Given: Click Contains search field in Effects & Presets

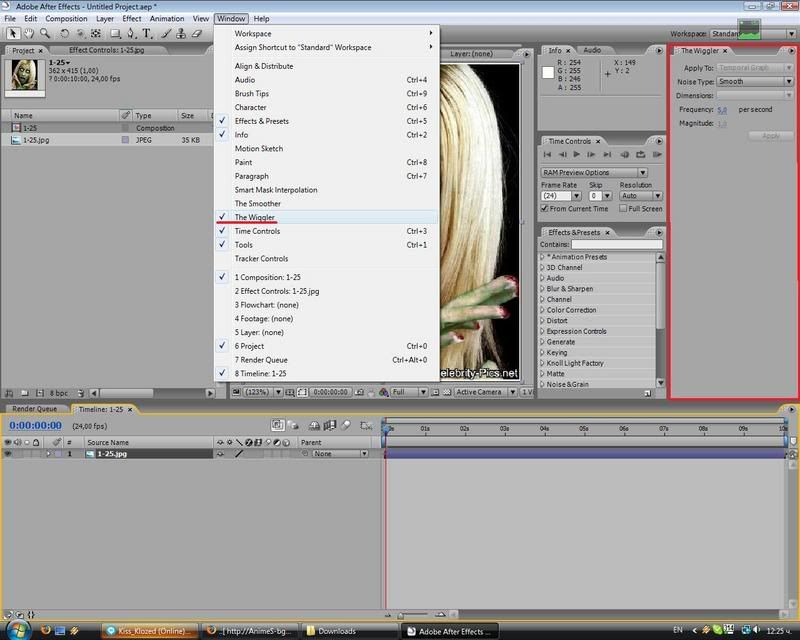Looking at the screenshot, I should [x=617, y=244].
